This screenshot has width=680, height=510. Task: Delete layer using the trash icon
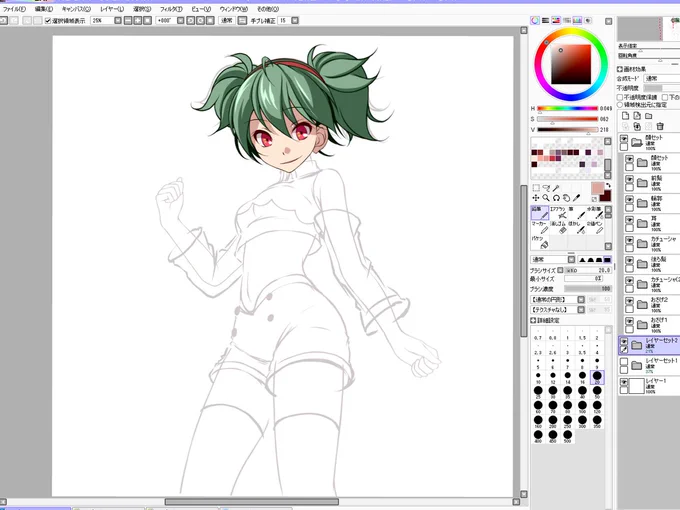660,126
